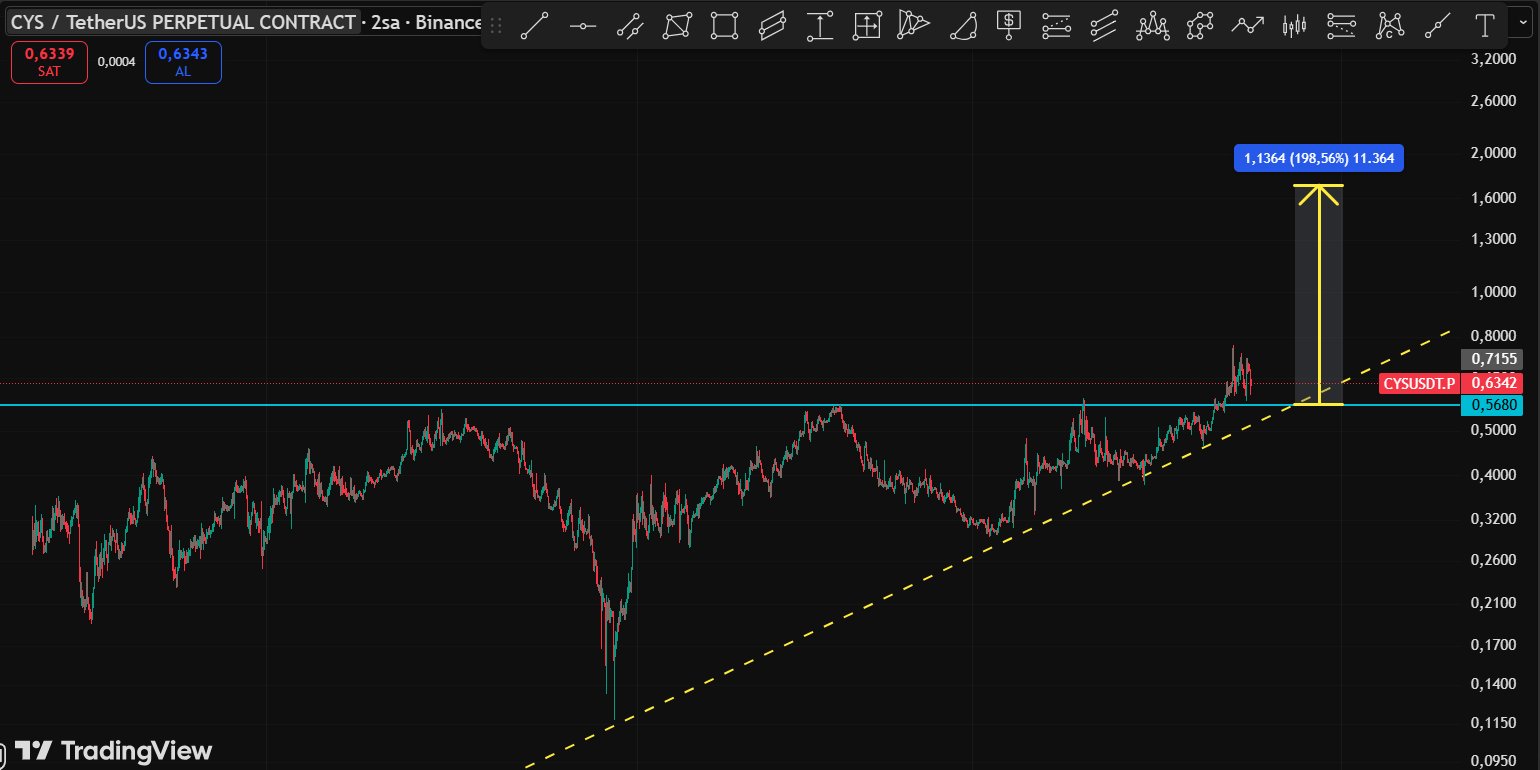Select the zigzag arrow path tool
The height and width of the screenshot is (770, 1540).
coord(1247,25)
